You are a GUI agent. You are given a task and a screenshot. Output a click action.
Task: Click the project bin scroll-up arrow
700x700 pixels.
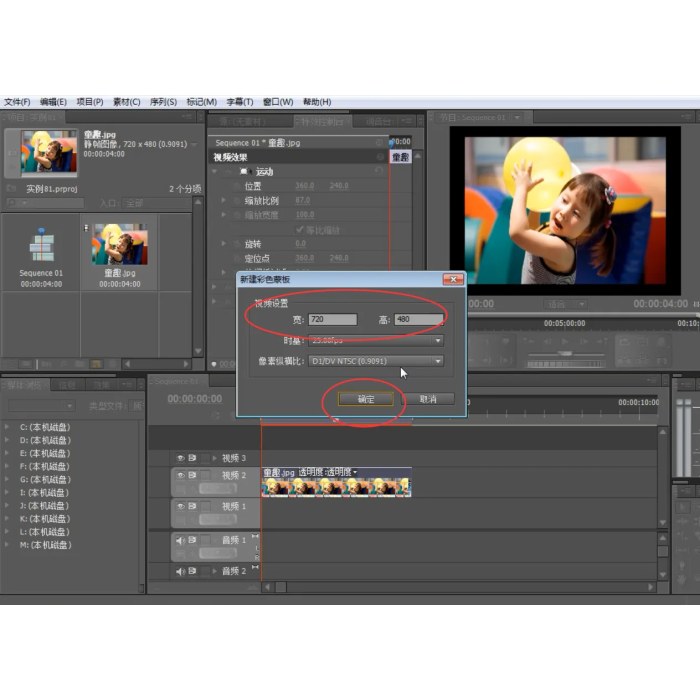point(198,202)
